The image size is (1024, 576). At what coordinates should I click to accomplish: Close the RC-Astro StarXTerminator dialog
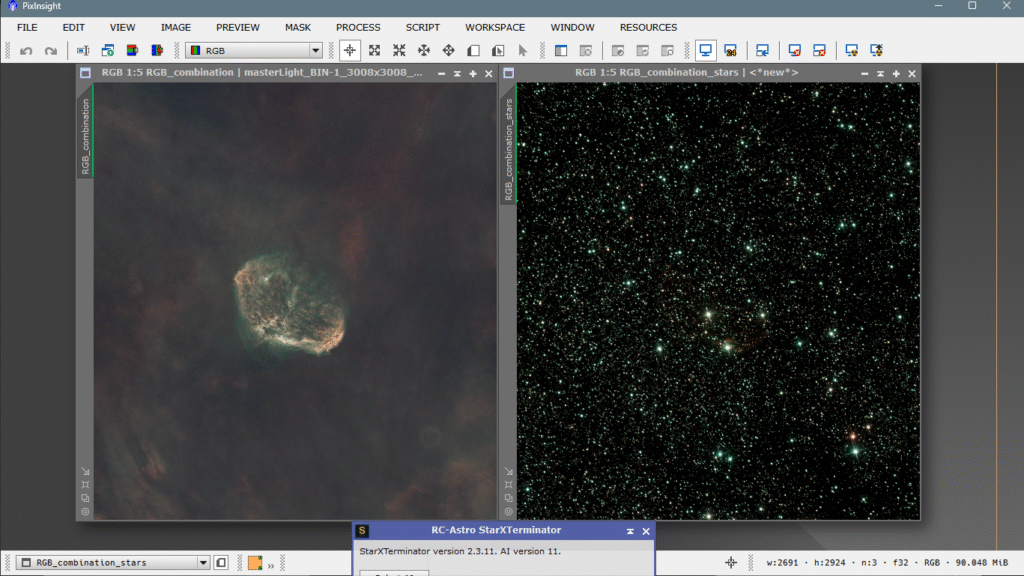click(x=646, y=531)
